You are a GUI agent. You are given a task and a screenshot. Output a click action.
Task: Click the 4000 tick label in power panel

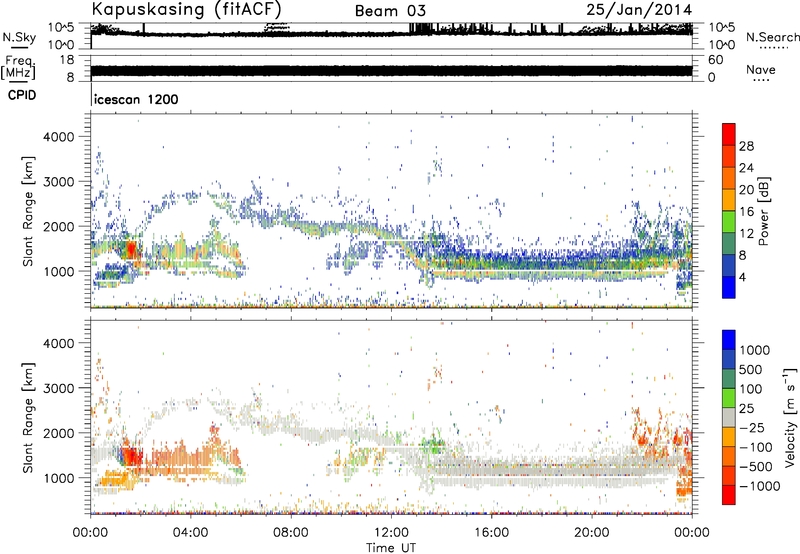coord(58,137)
